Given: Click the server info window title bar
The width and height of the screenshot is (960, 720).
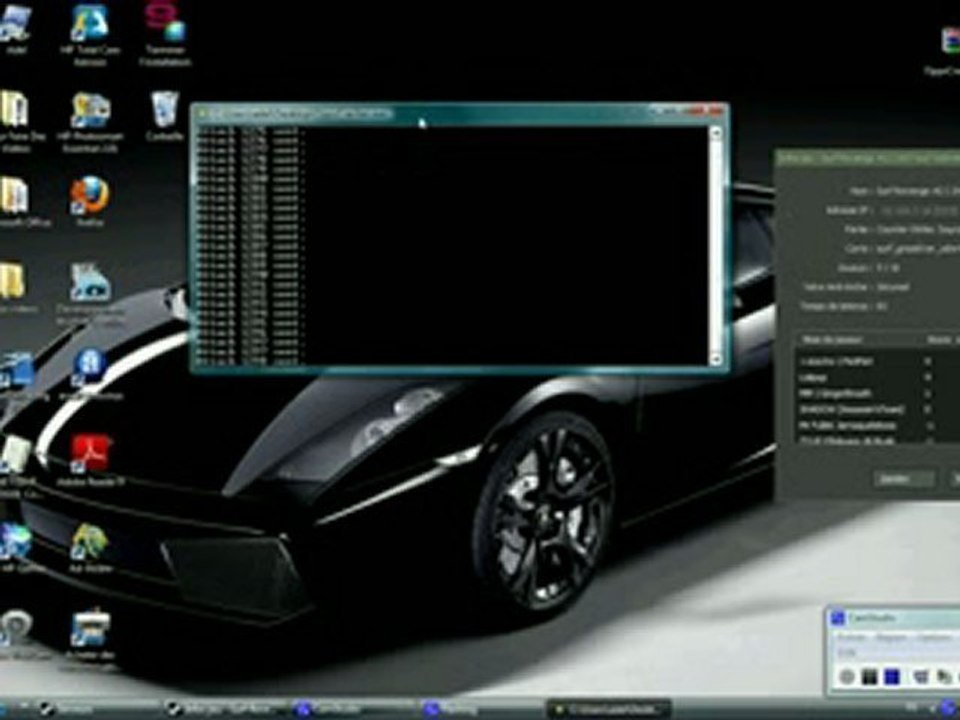Looking at the screenshot, I should (868, 158).
